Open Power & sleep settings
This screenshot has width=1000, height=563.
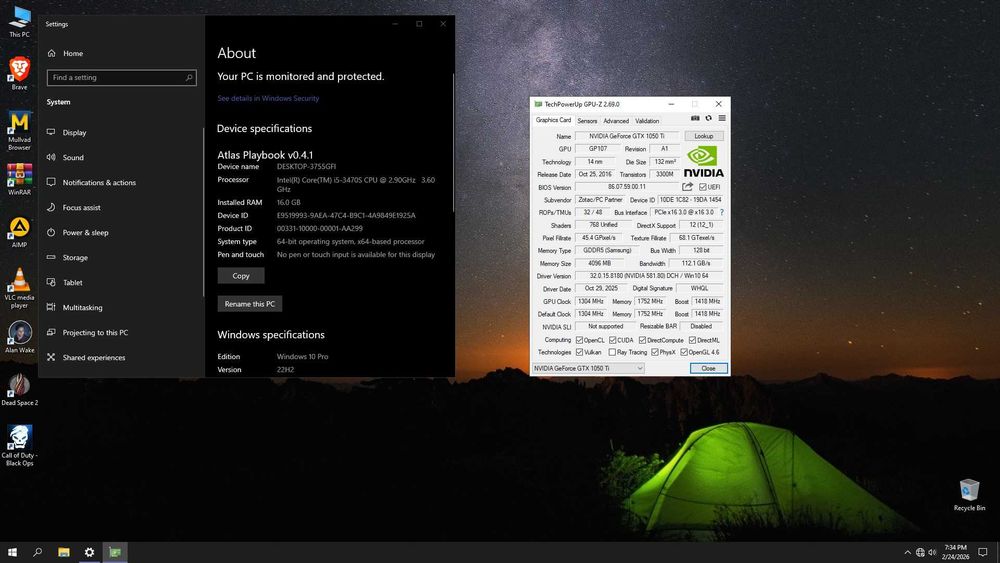click(x=121, y=233)
